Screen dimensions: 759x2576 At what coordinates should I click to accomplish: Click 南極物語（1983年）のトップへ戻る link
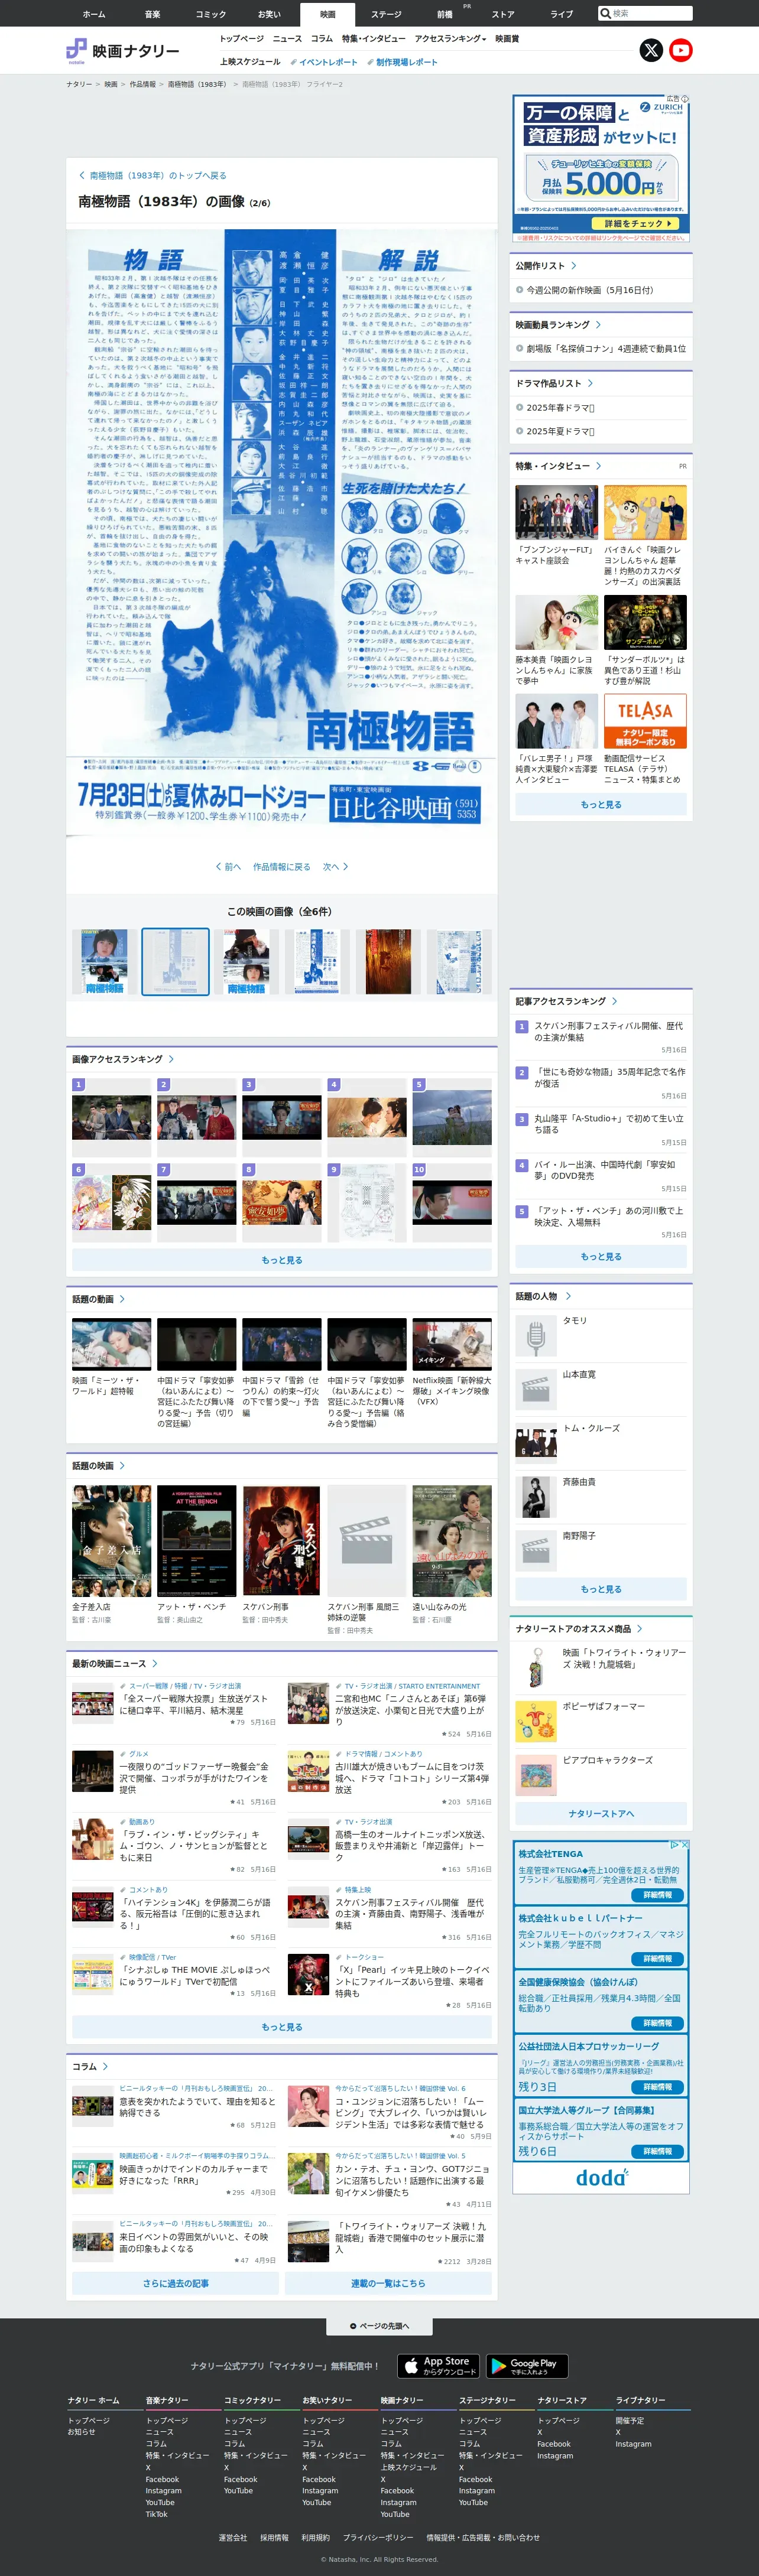tap(152, 175)
